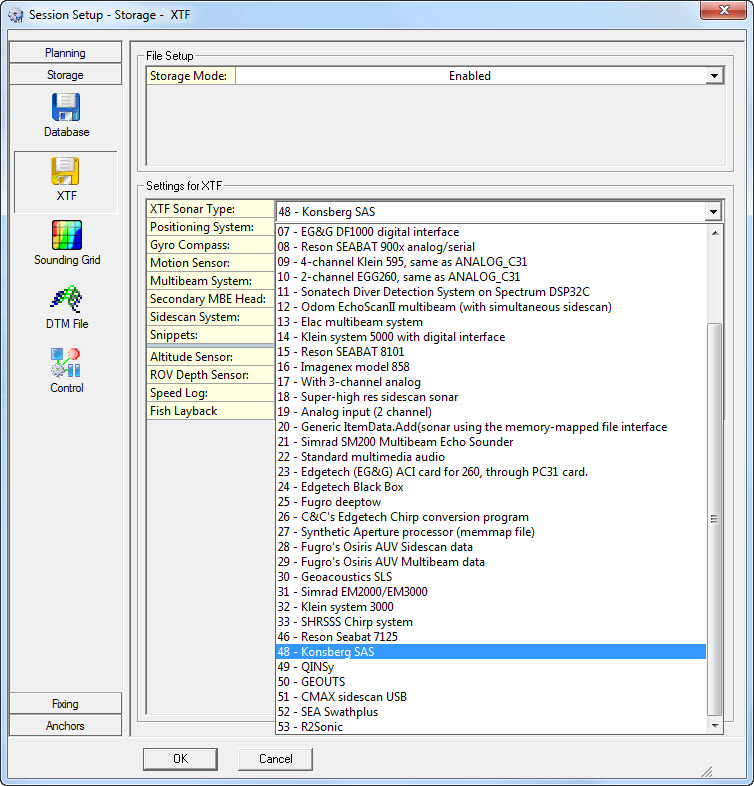Click the Cancel button

(x=275, y=759)
